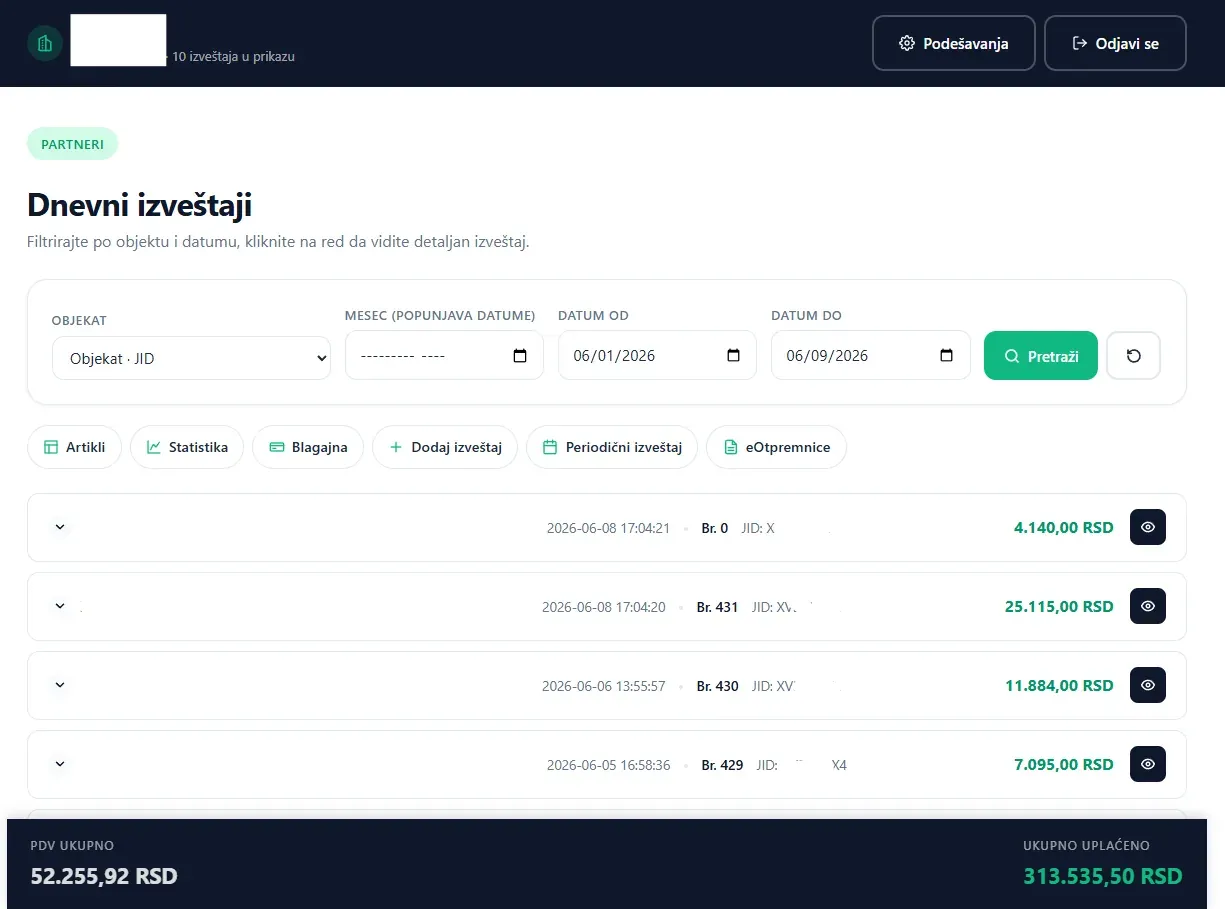Click the reset filters refresh icon
Image resolution: width=1225 pixels, height=909 pixels.
[x=1134, y=356]
